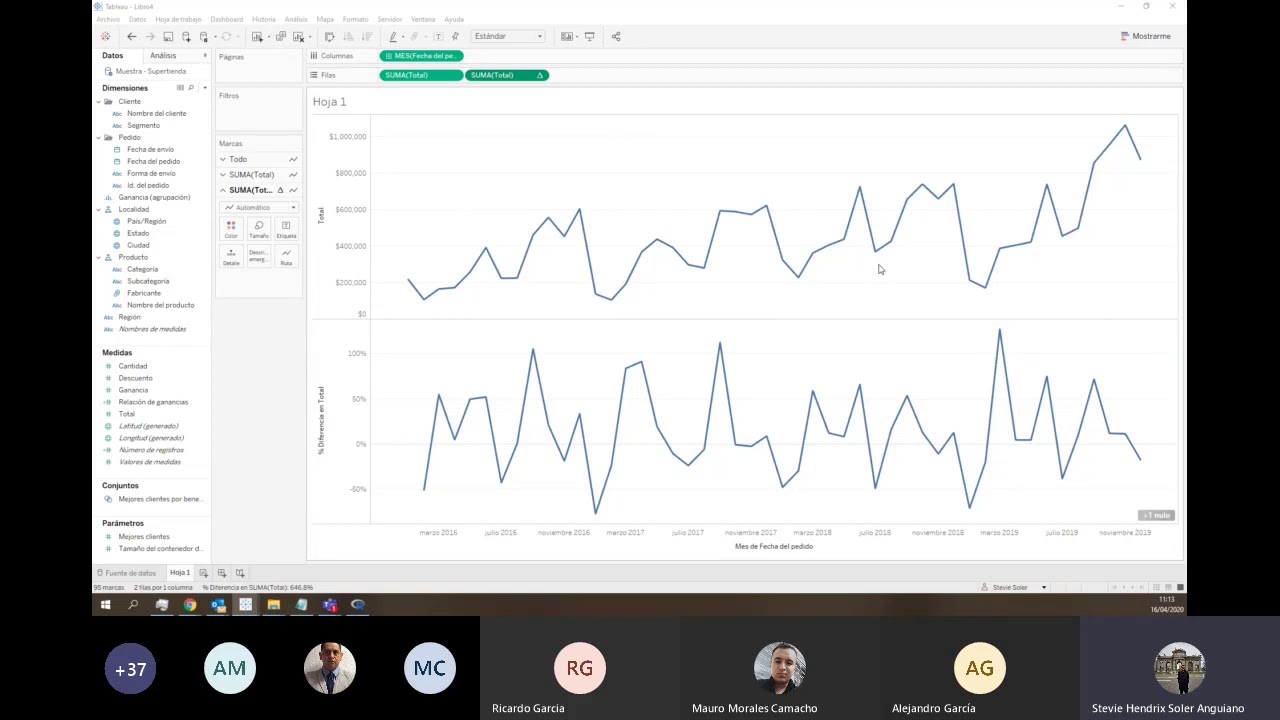Viewport: 1280px width, 720px height.
Task: Open the Stevie Soler user dropdown
Action: tap(1014, 587)
